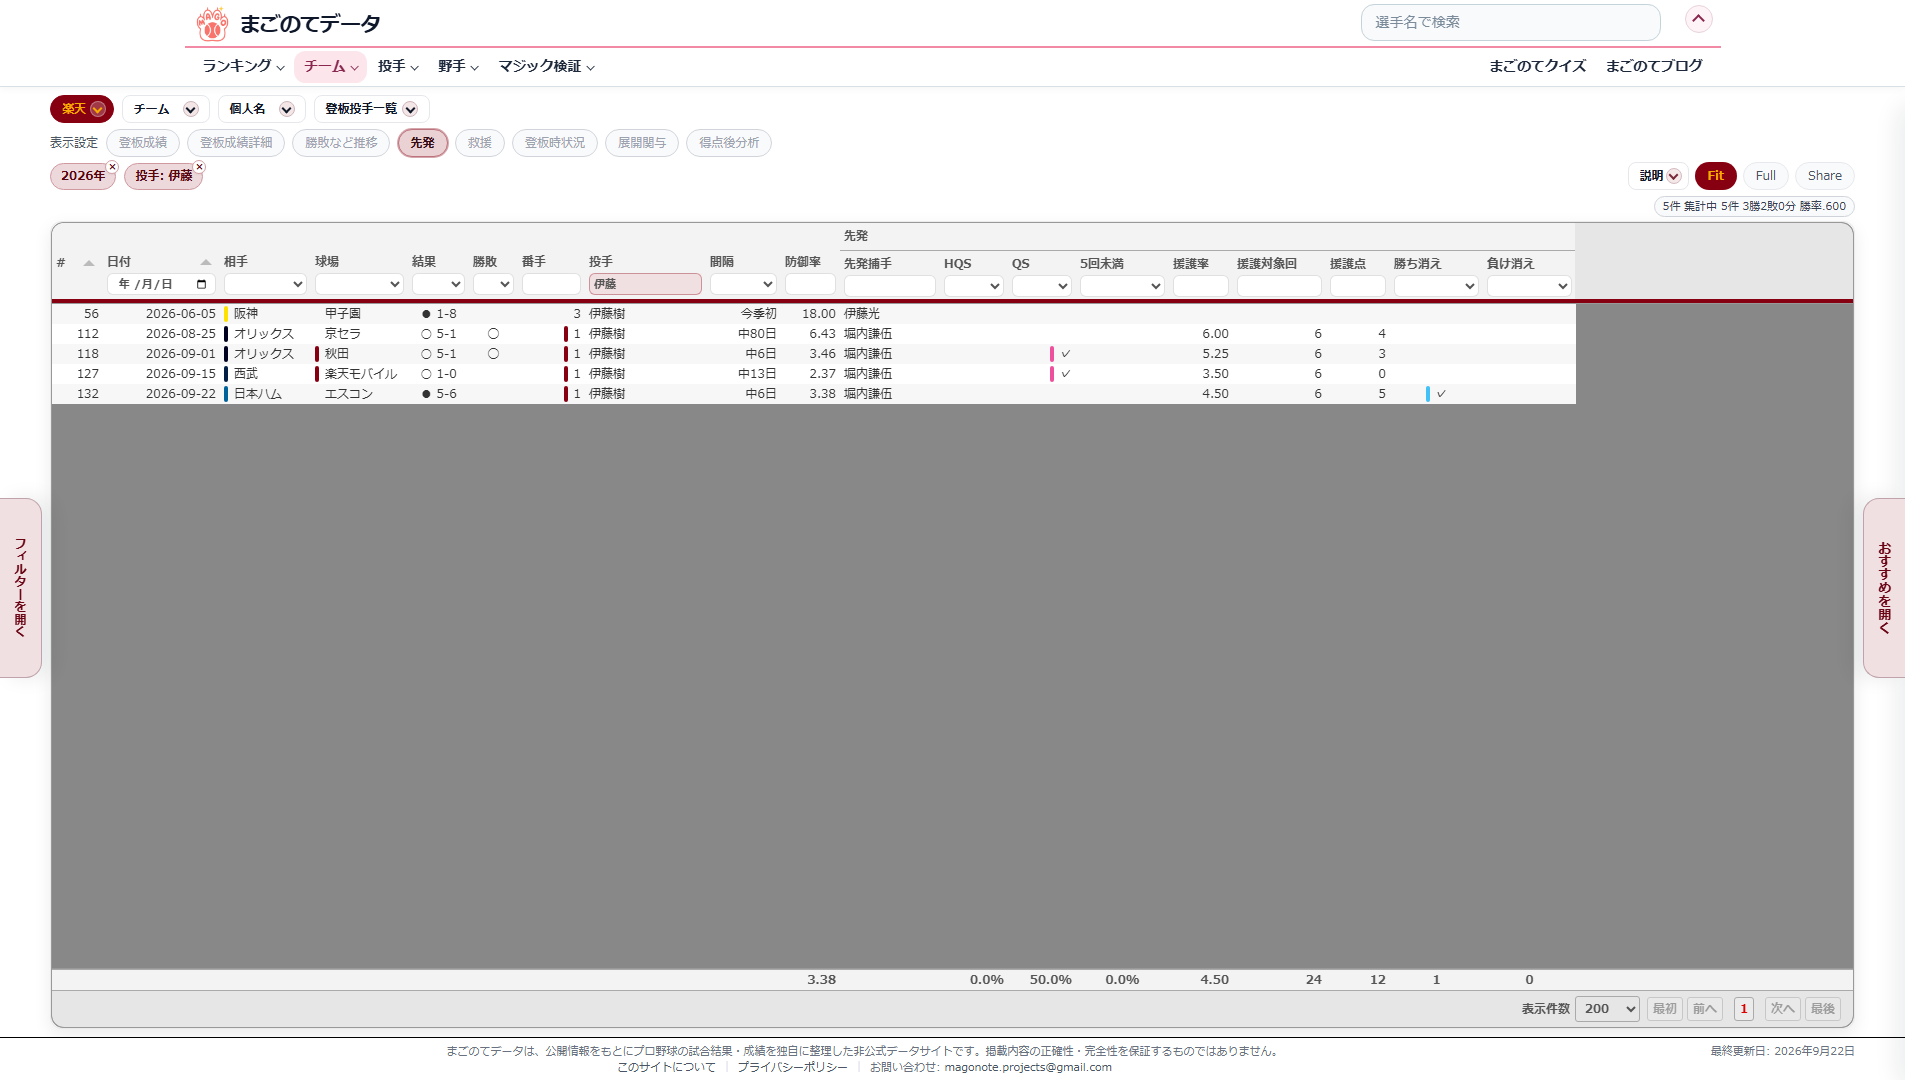Toggle the 登板成績 display setting
The image size is (1920, 1080).
coord(143,143)
